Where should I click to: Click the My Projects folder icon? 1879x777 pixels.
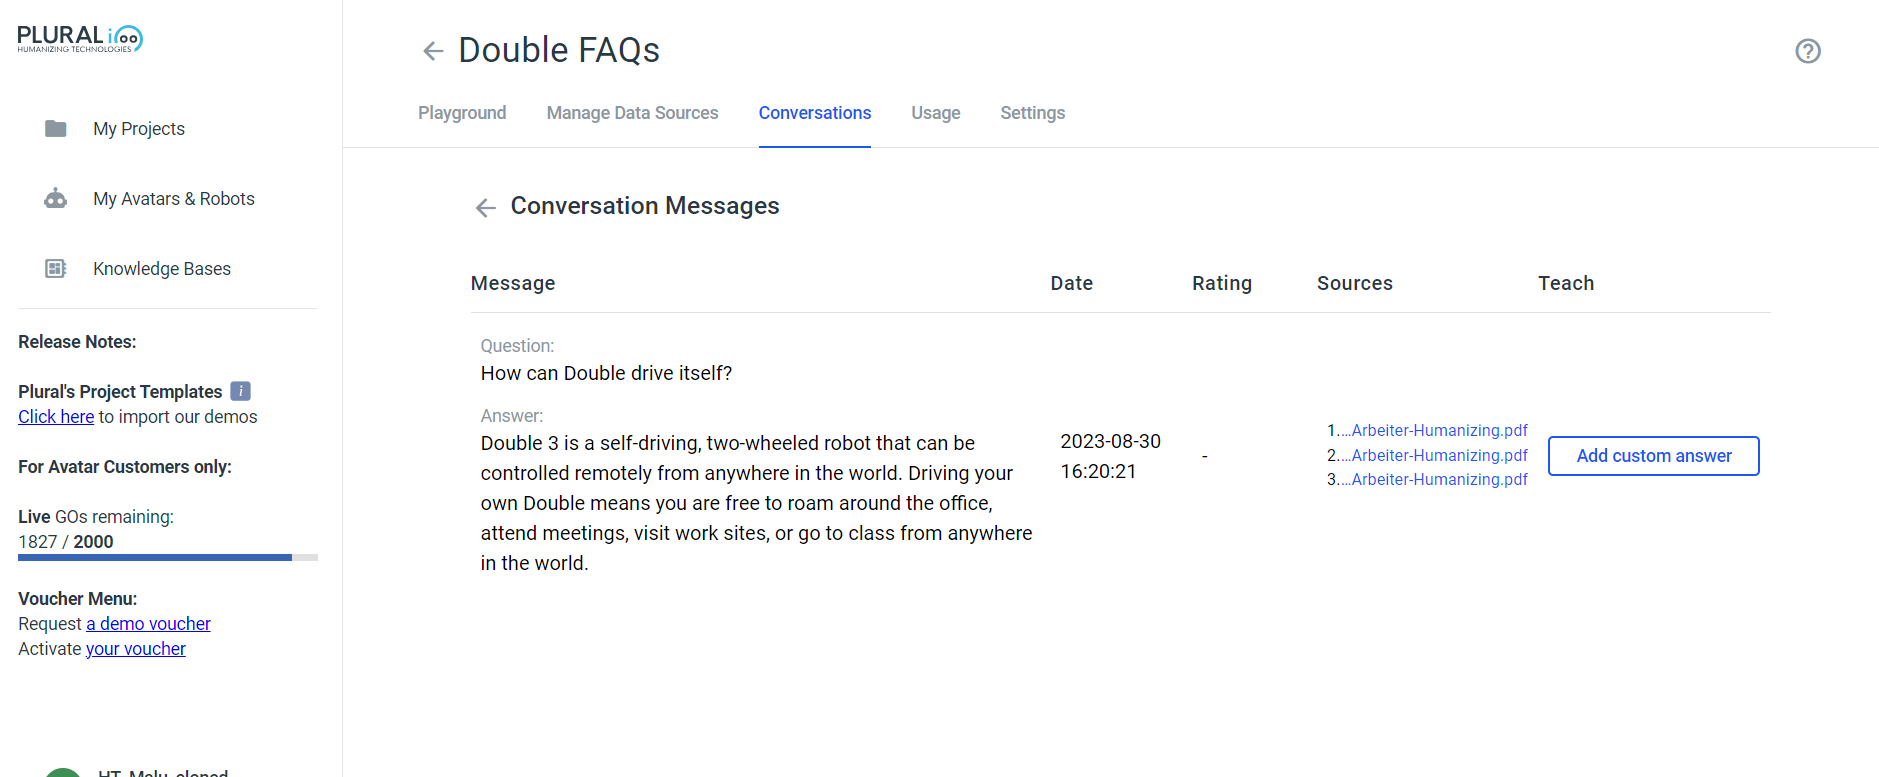pos(56,128)
